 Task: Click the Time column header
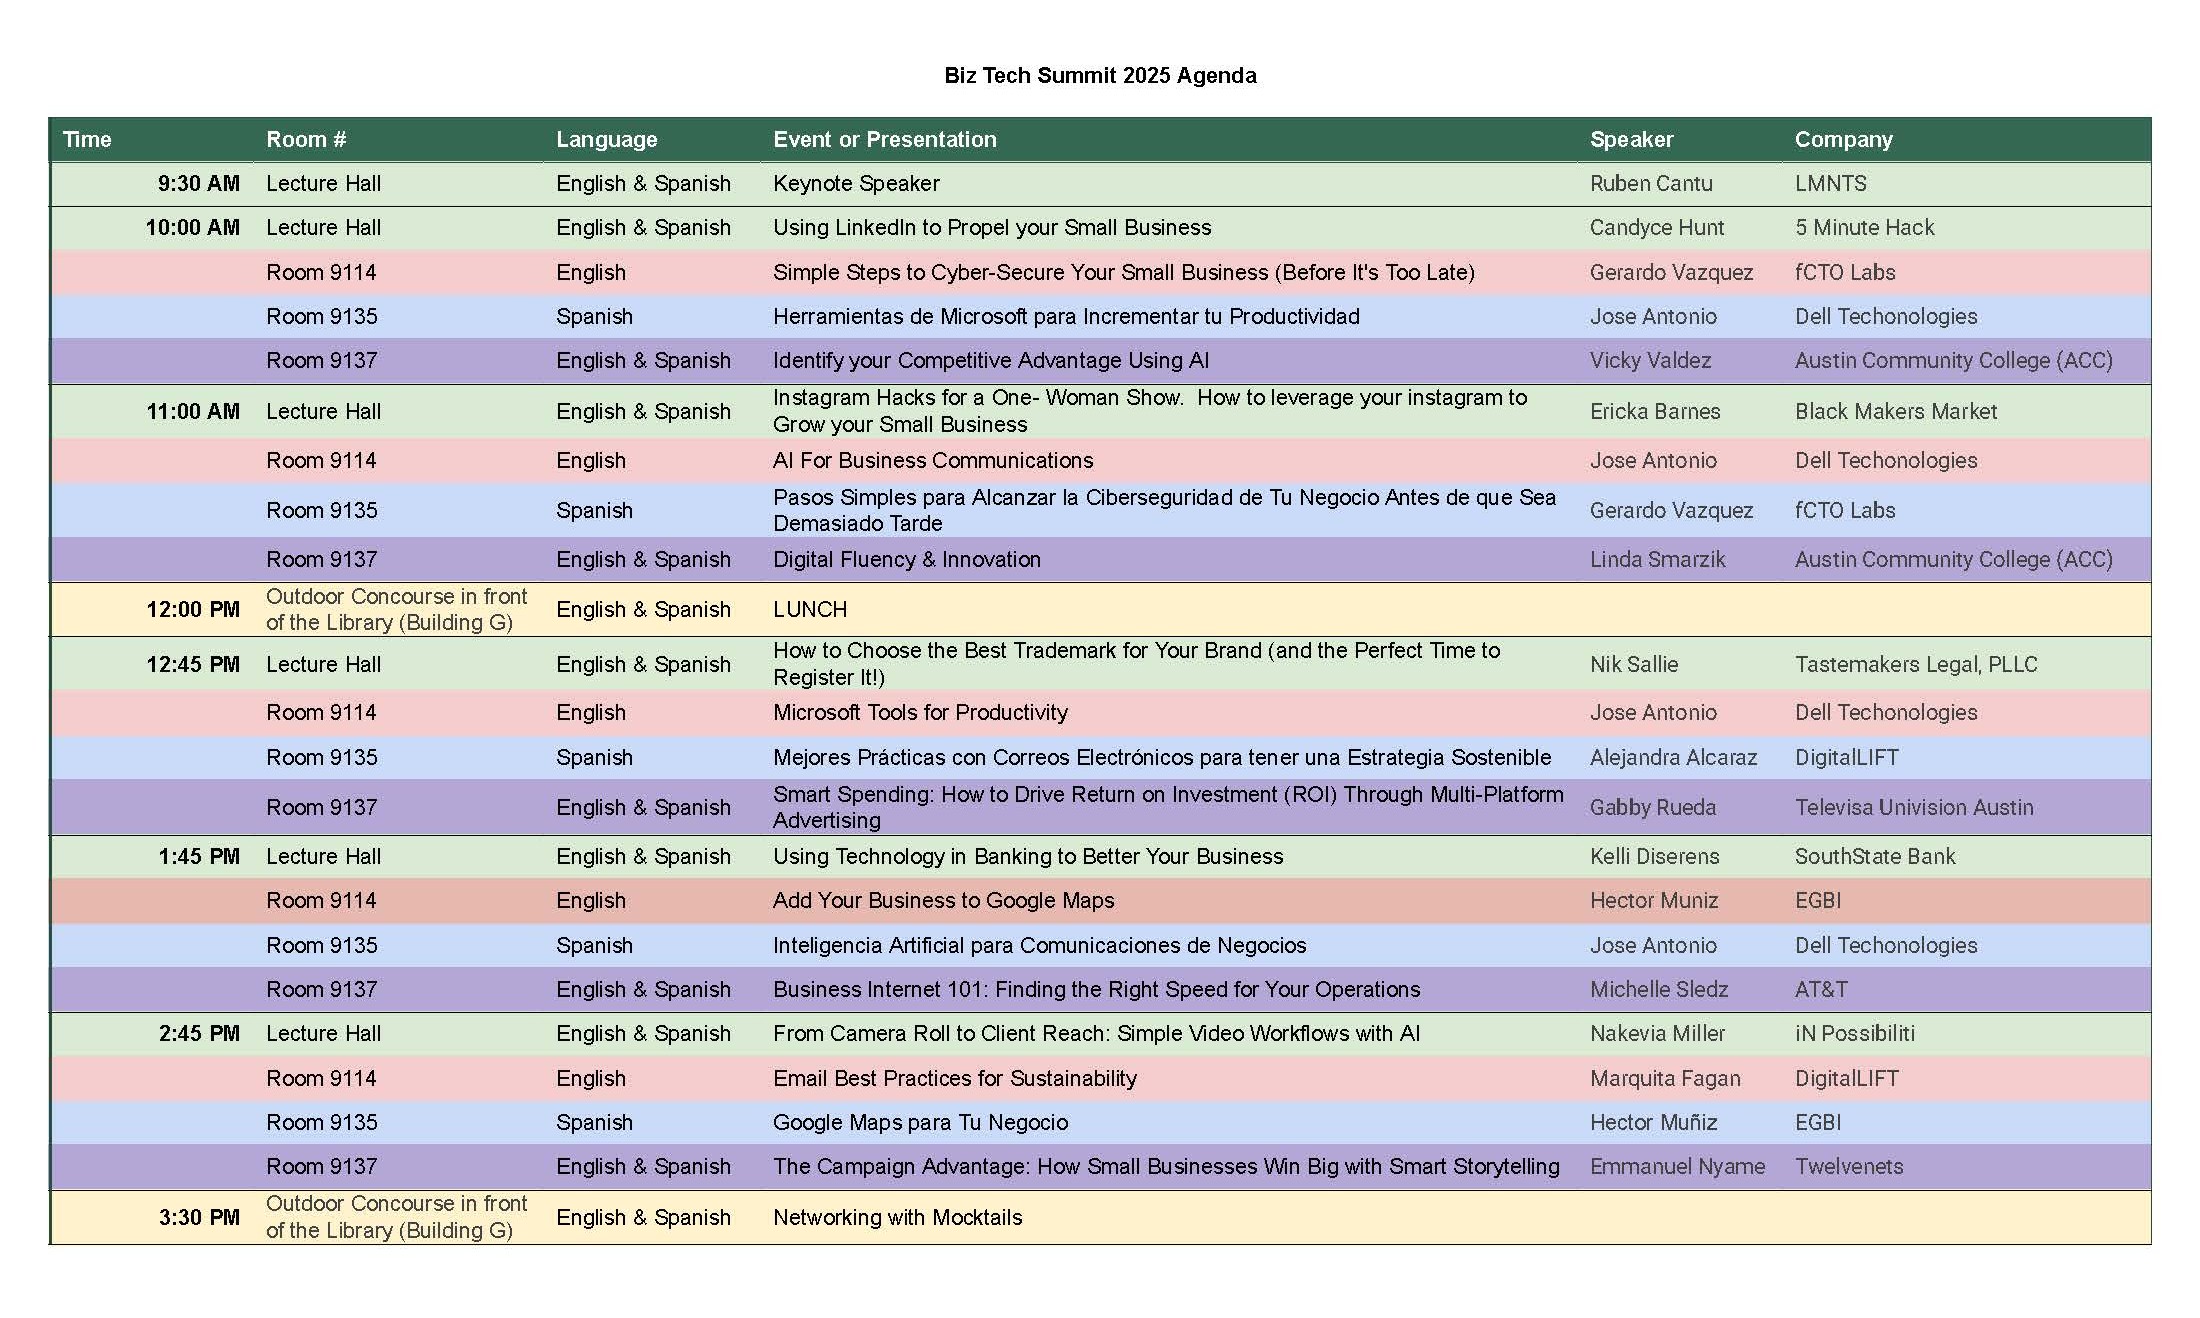point(87,140)
